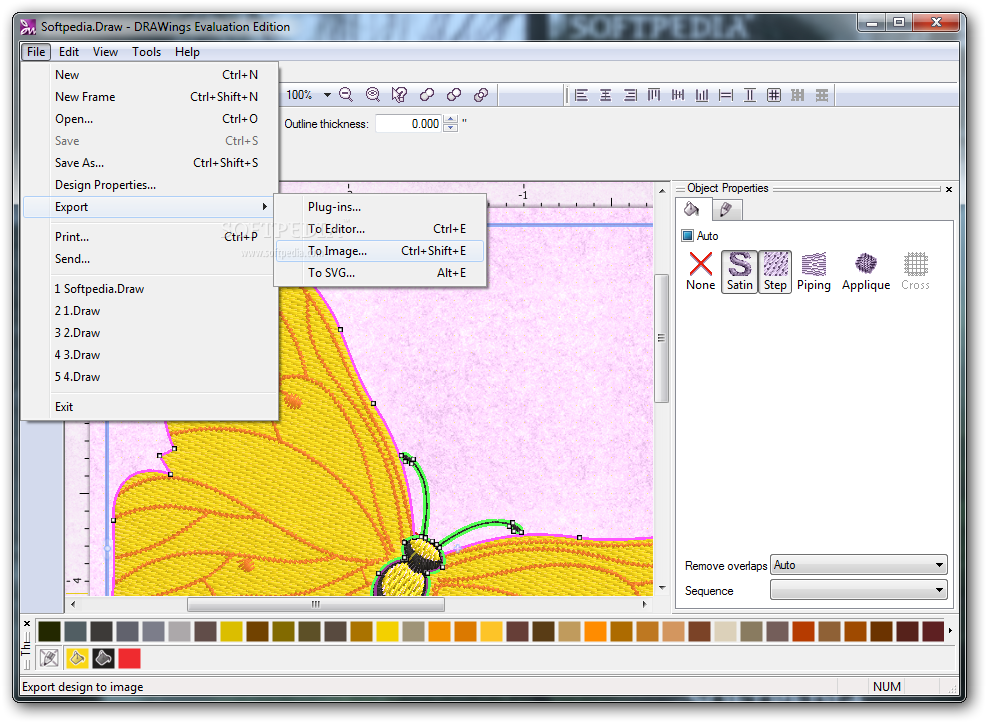Click the same height sizing icon

pyautogui.click(x=750, y=95)
